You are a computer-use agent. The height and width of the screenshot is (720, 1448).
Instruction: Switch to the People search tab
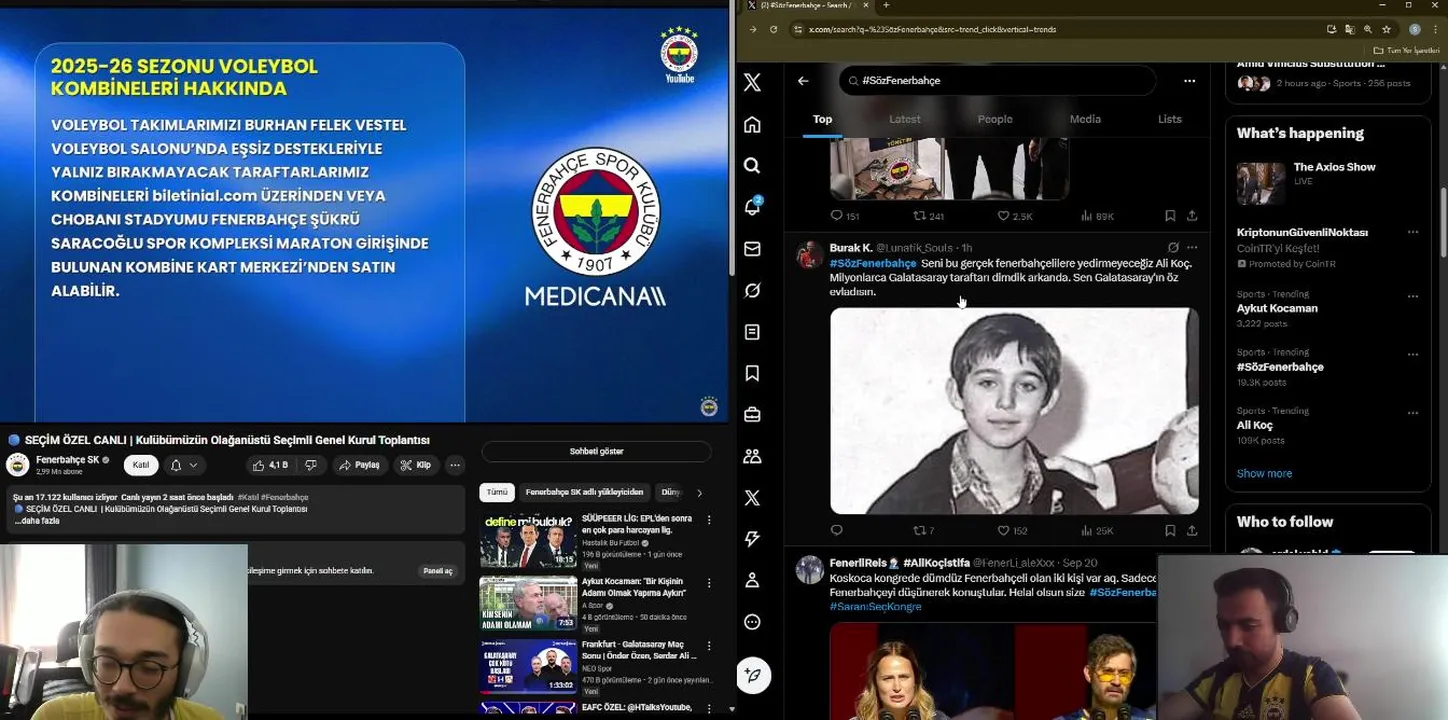[x=995, y=119]
